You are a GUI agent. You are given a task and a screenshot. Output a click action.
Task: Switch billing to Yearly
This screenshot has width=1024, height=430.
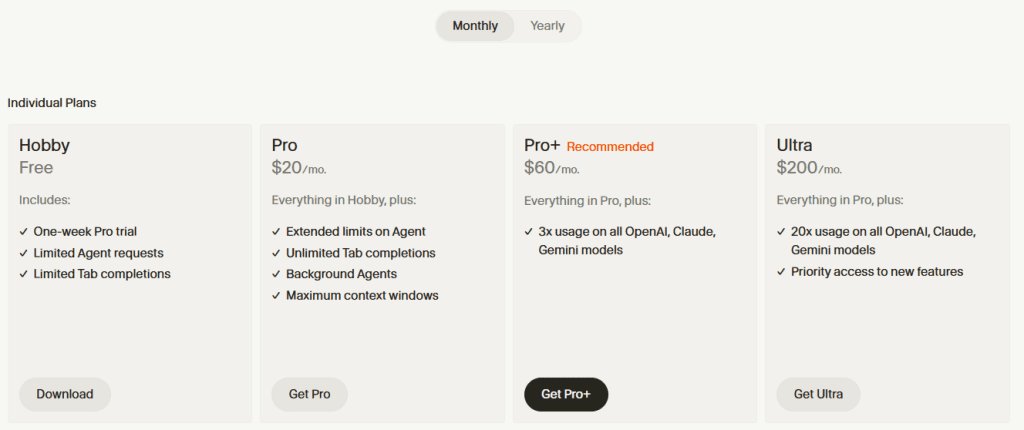pyautogui.click(x=547, y=26)
